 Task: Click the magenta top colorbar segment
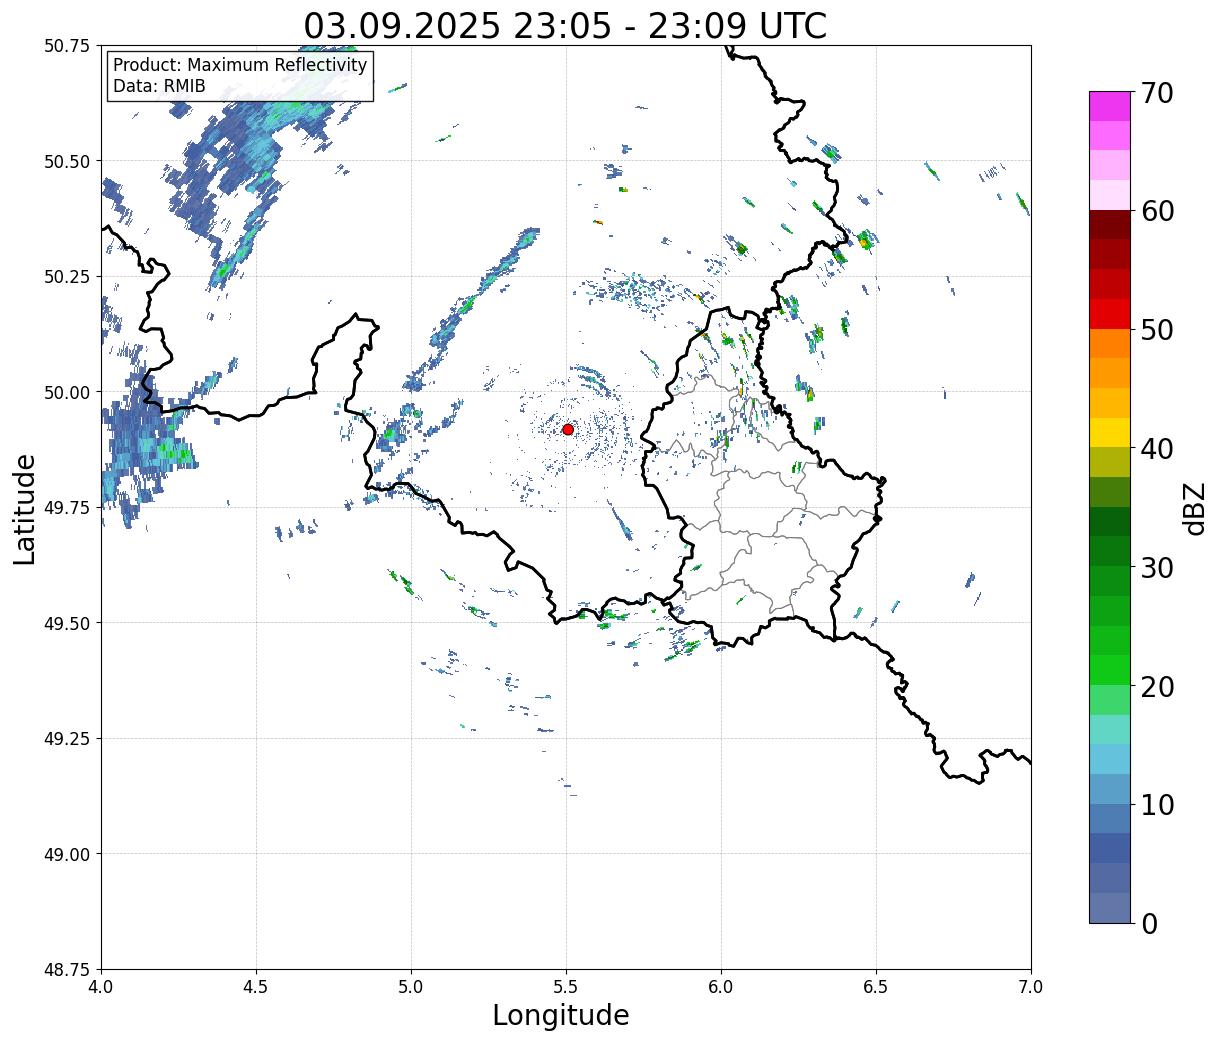coord(1110,106)
